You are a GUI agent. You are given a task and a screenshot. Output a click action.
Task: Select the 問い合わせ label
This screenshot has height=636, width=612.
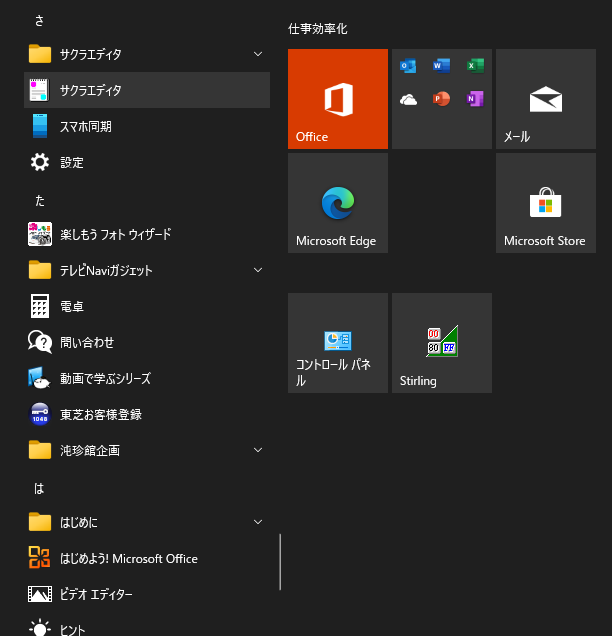[87, 342]
